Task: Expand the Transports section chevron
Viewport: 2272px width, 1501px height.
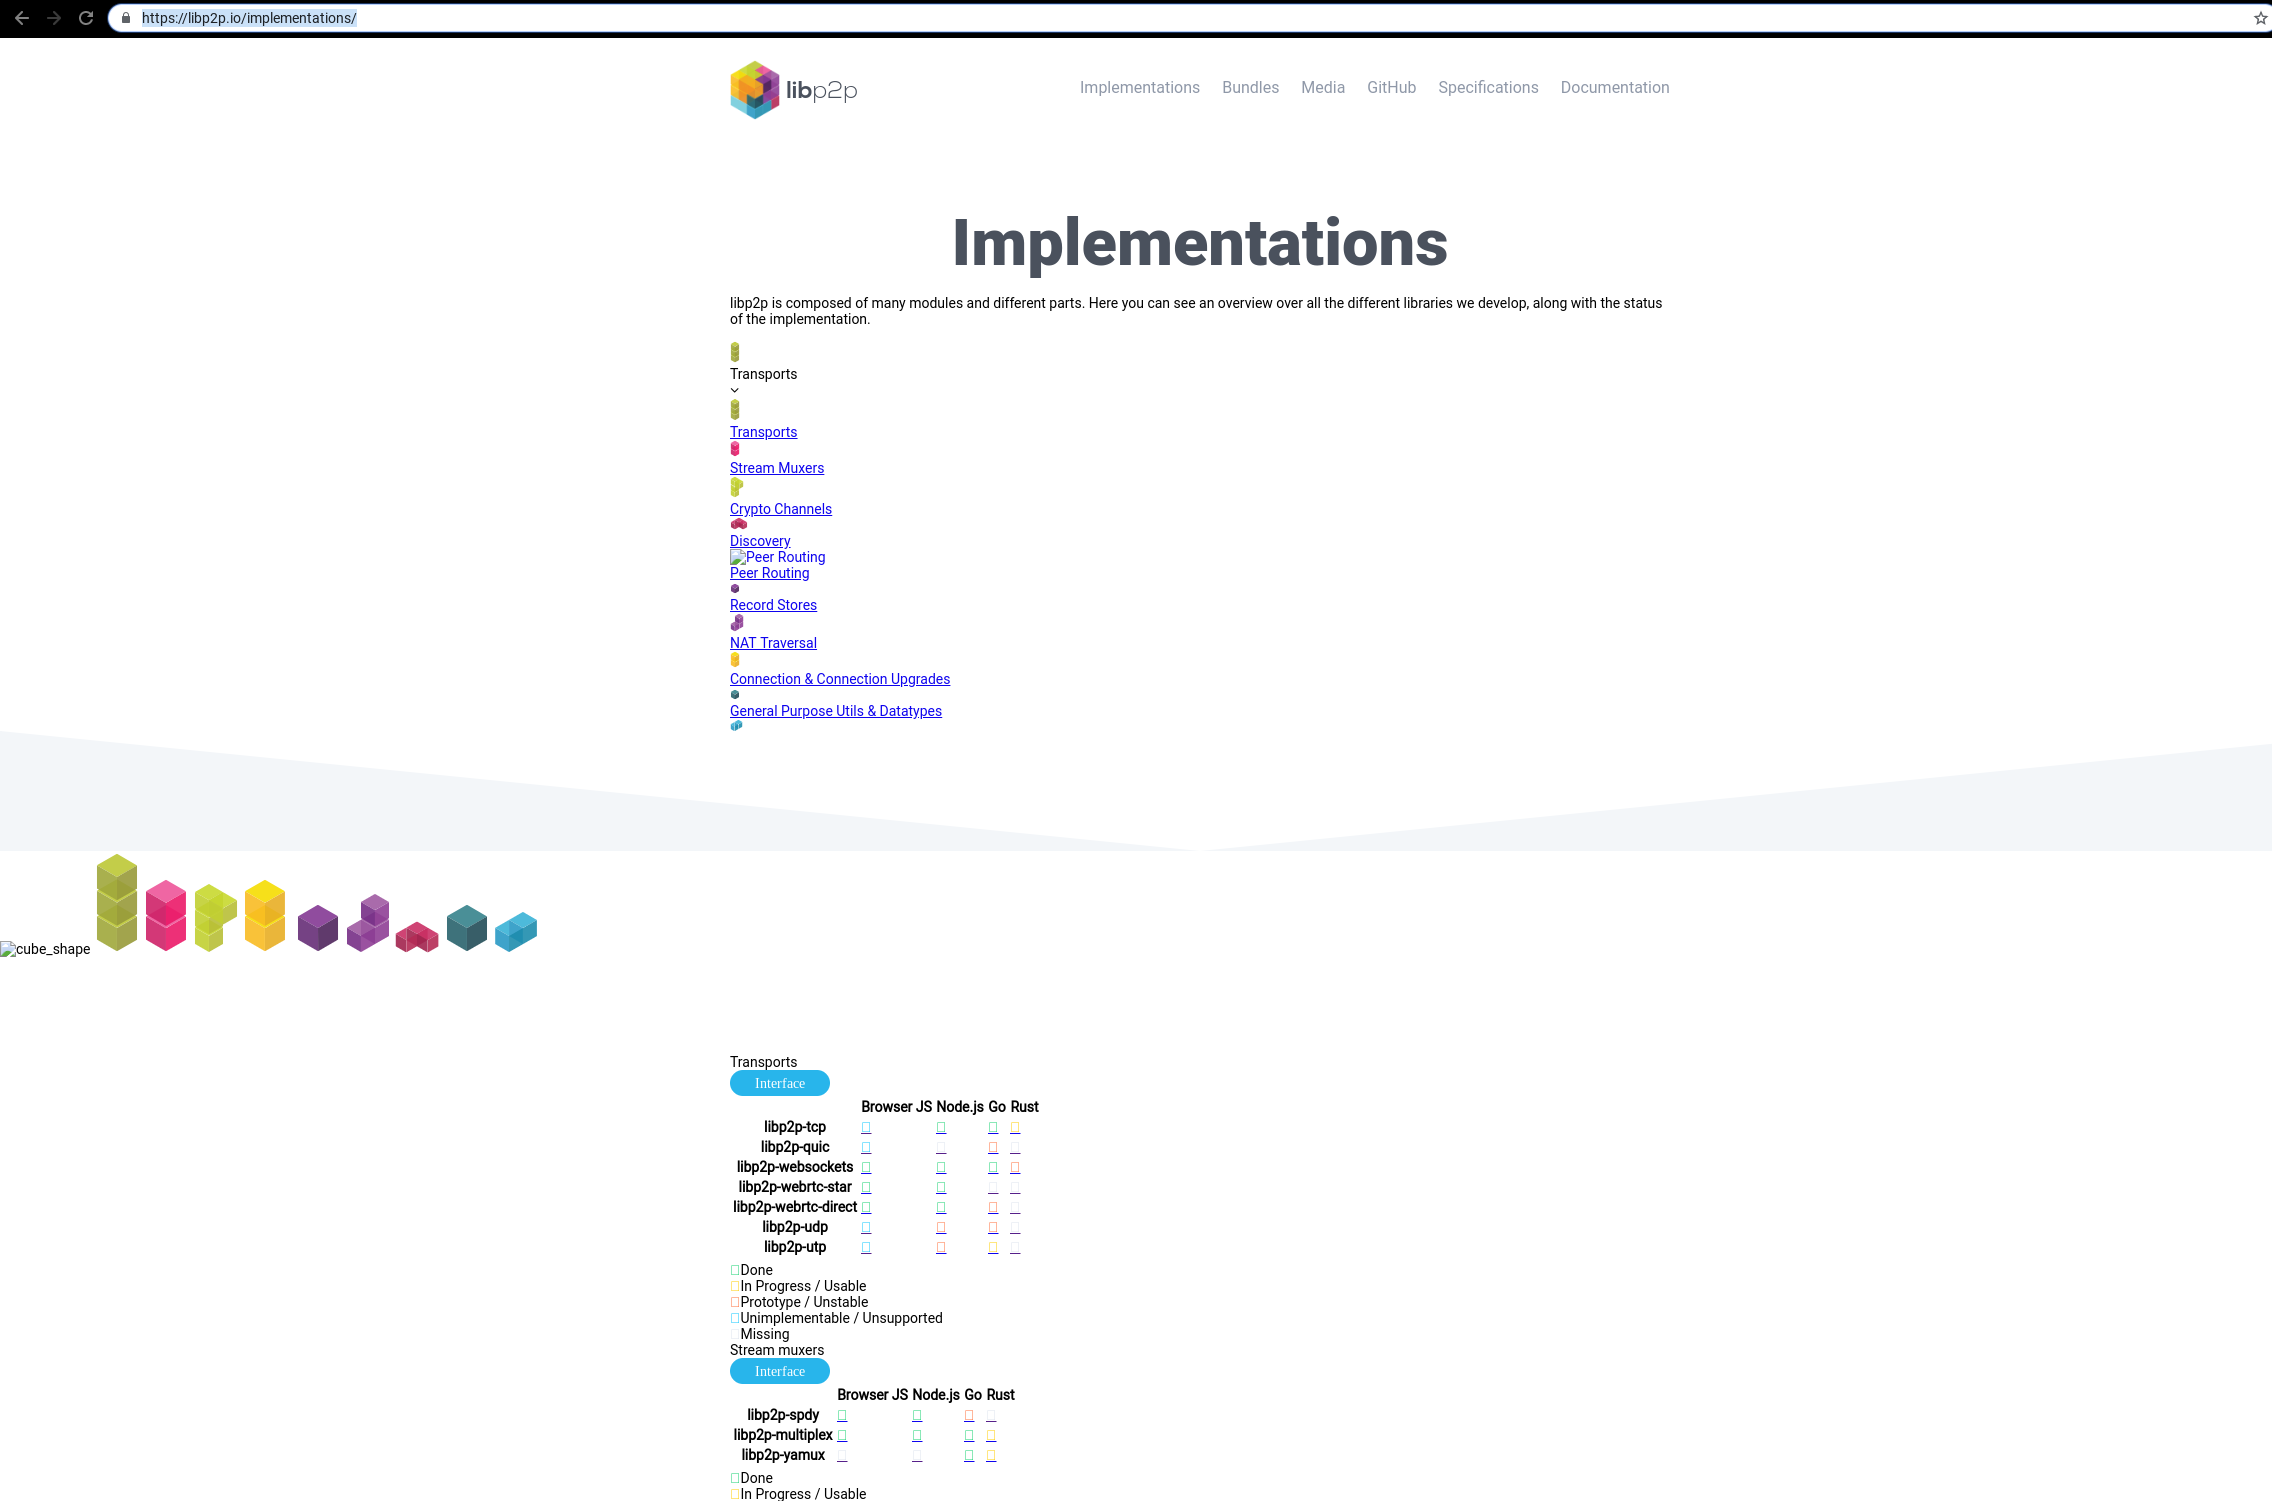Action: [x=735, y=391]
